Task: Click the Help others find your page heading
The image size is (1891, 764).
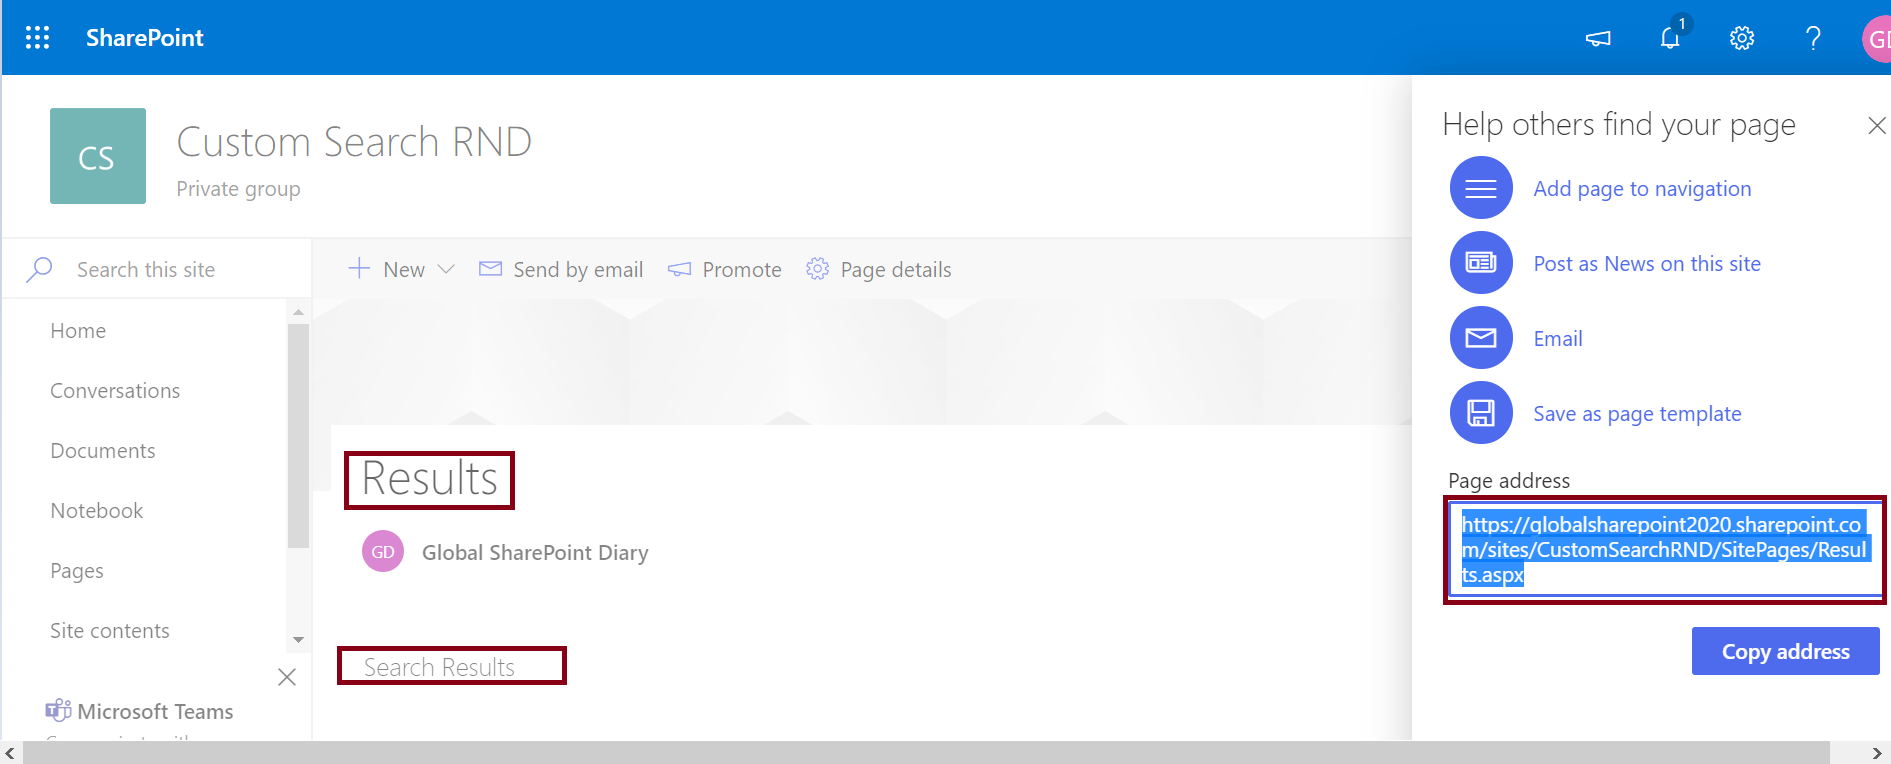Action: click(1619, 125)
